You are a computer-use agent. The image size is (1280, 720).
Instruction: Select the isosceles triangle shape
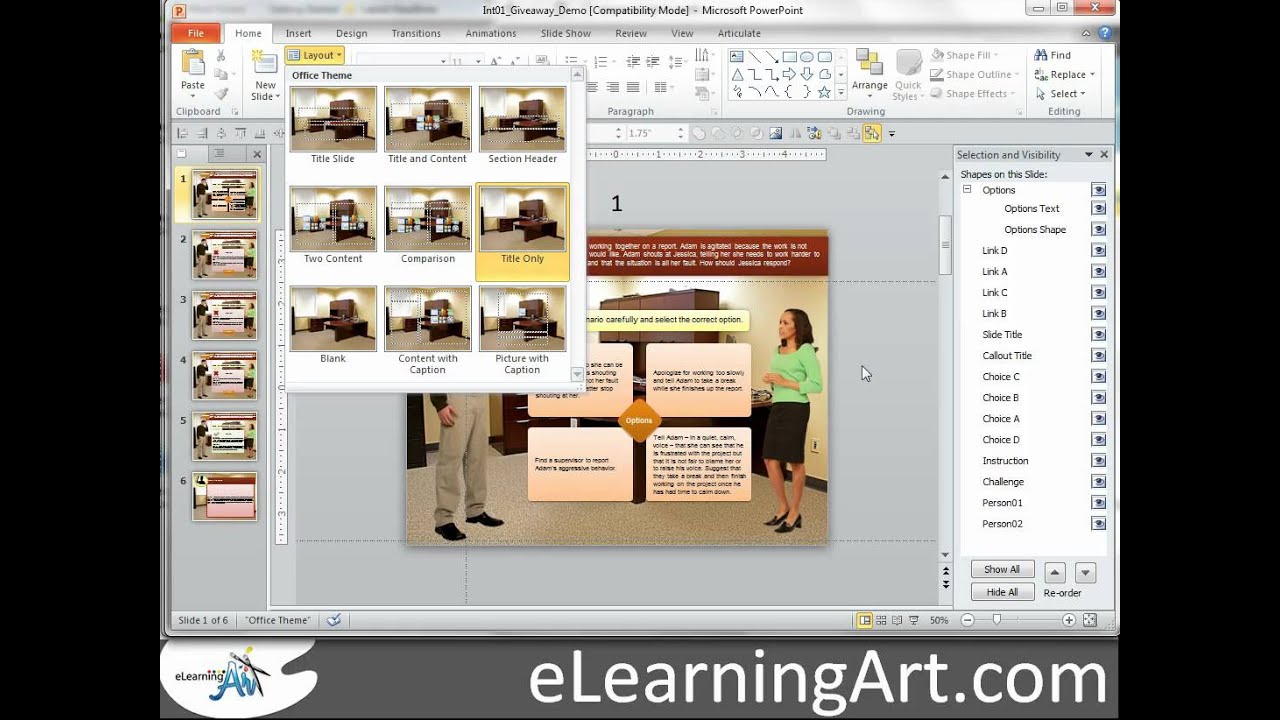[737, 75]
